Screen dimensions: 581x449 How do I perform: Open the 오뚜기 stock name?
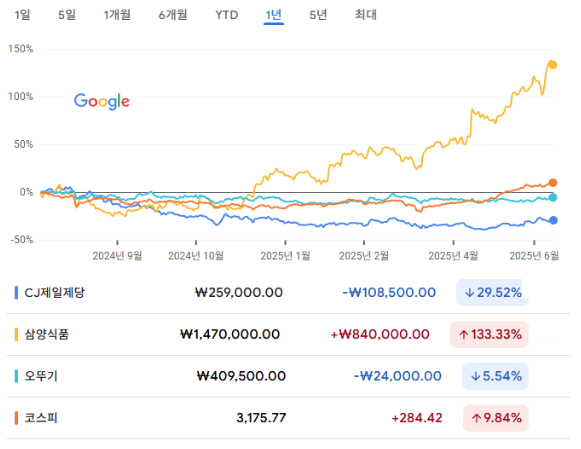(41, 376)
